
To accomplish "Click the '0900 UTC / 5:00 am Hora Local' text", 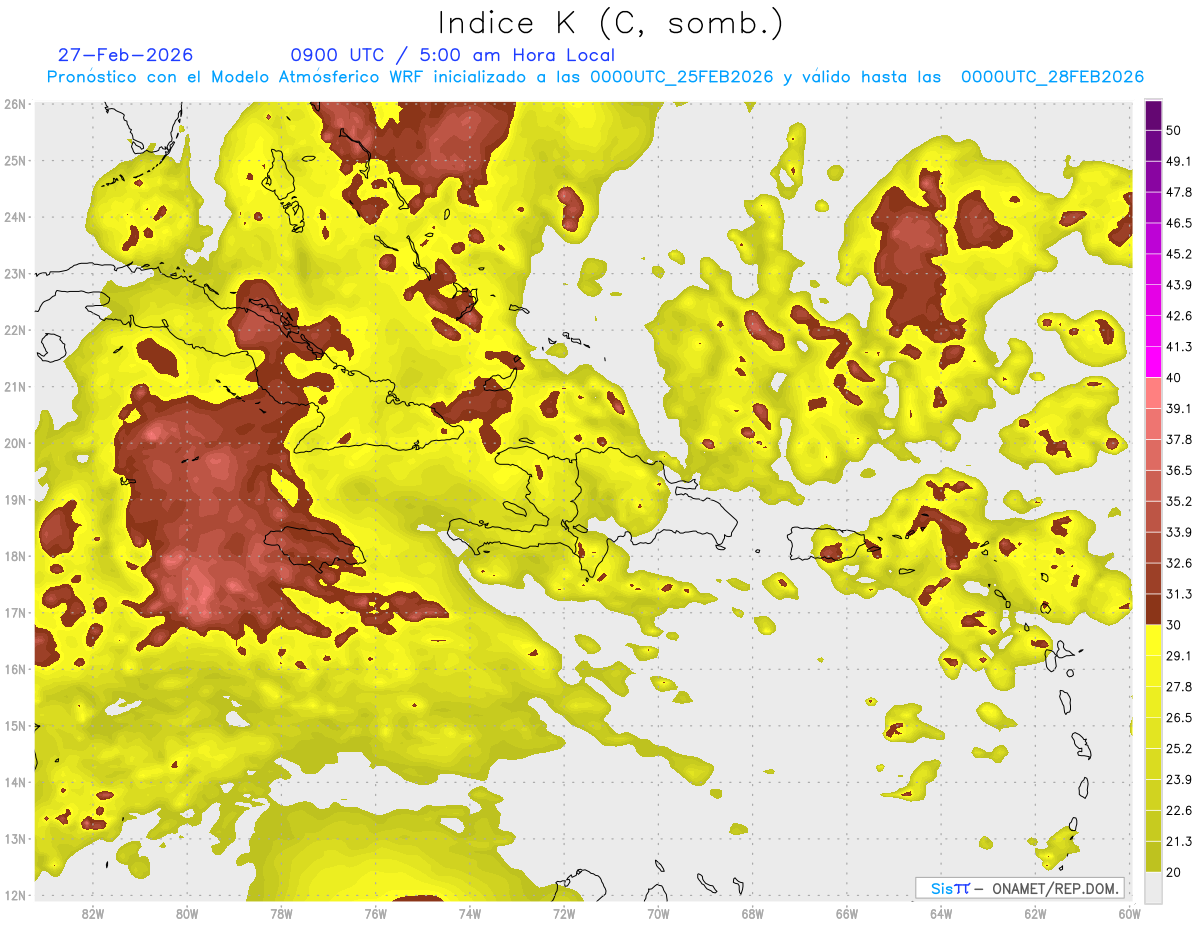I will pos(452,55).
